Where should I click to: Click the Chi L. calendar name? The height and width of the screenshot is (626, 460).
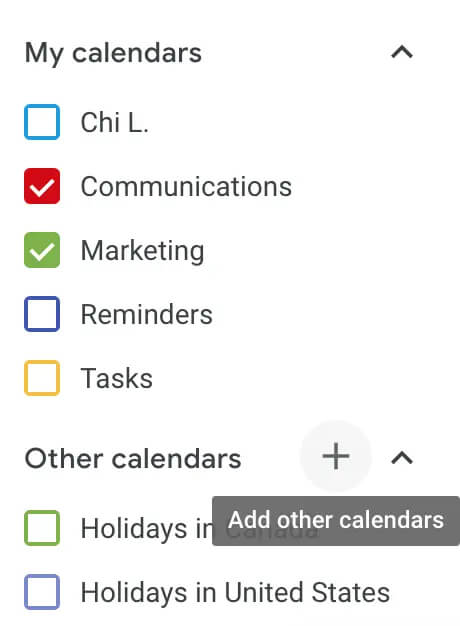click(x=115, y=122)
